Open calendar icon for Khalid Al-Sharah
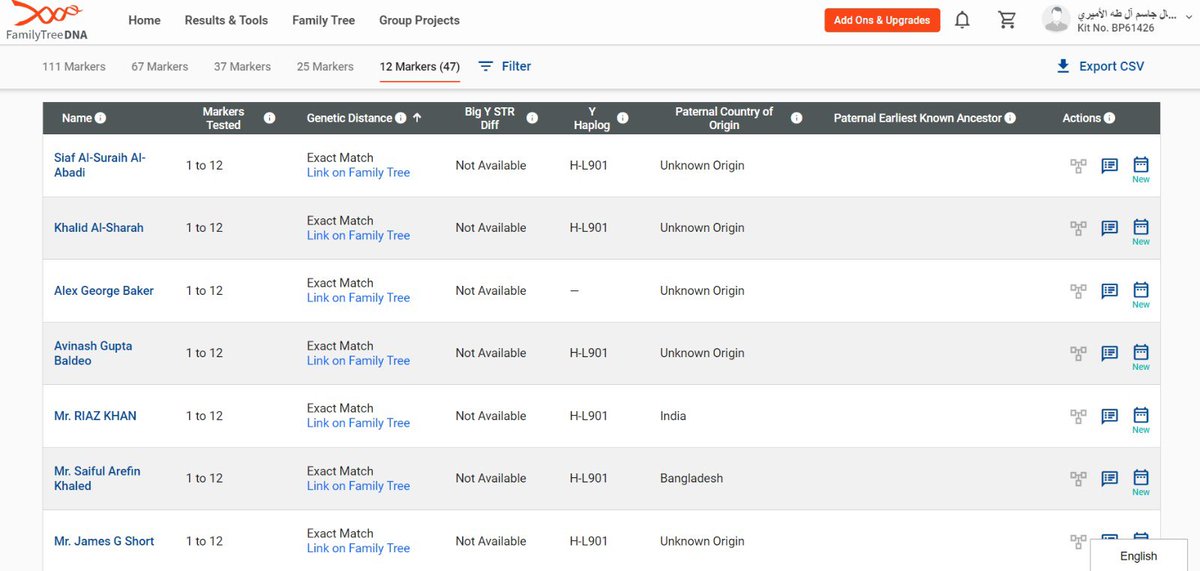1200x571 pixels. click(x=1141, y=227)
